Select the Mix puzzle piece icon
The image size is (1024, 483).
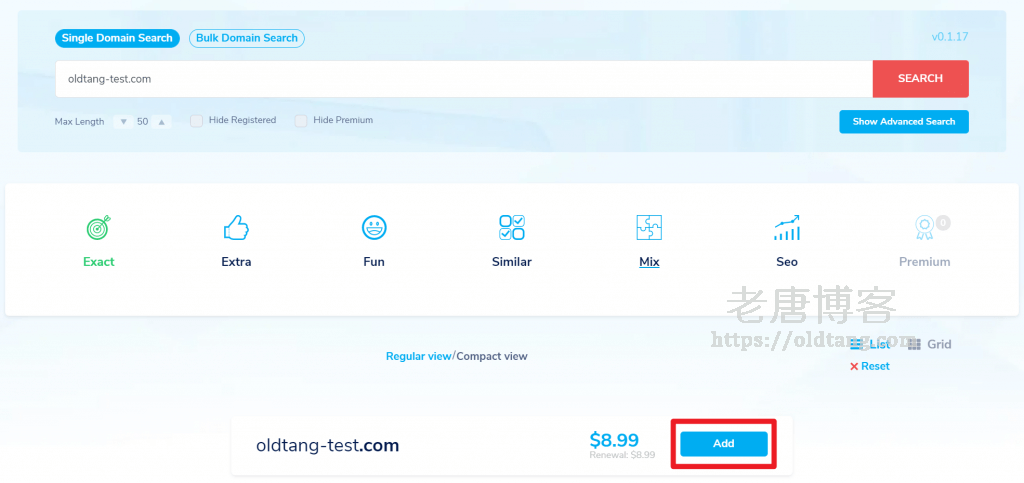tap(649, 228)
